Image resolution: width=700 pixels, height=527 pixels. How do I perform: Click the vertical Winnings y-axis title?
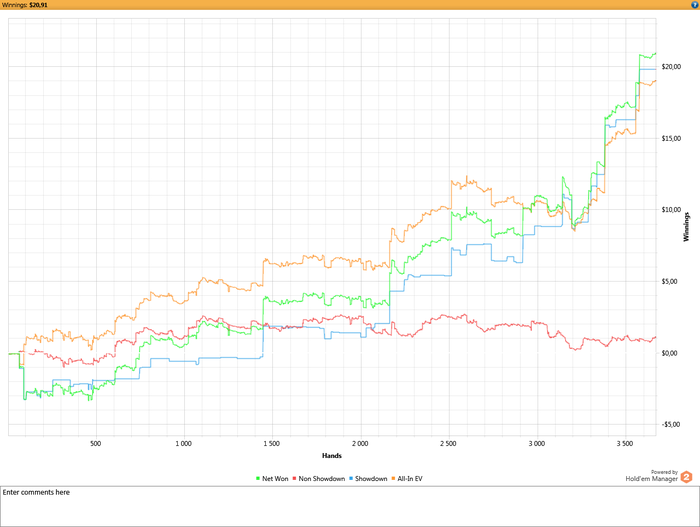688,226
